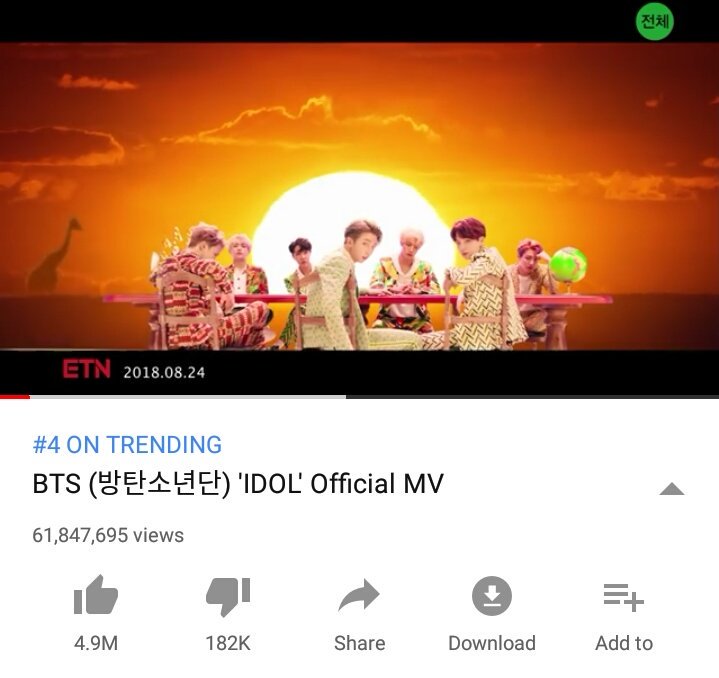The width and height of the screenshot is (719, 678).
Task: Click the 2018.08.24 date overlay
Action: (164, 372)
